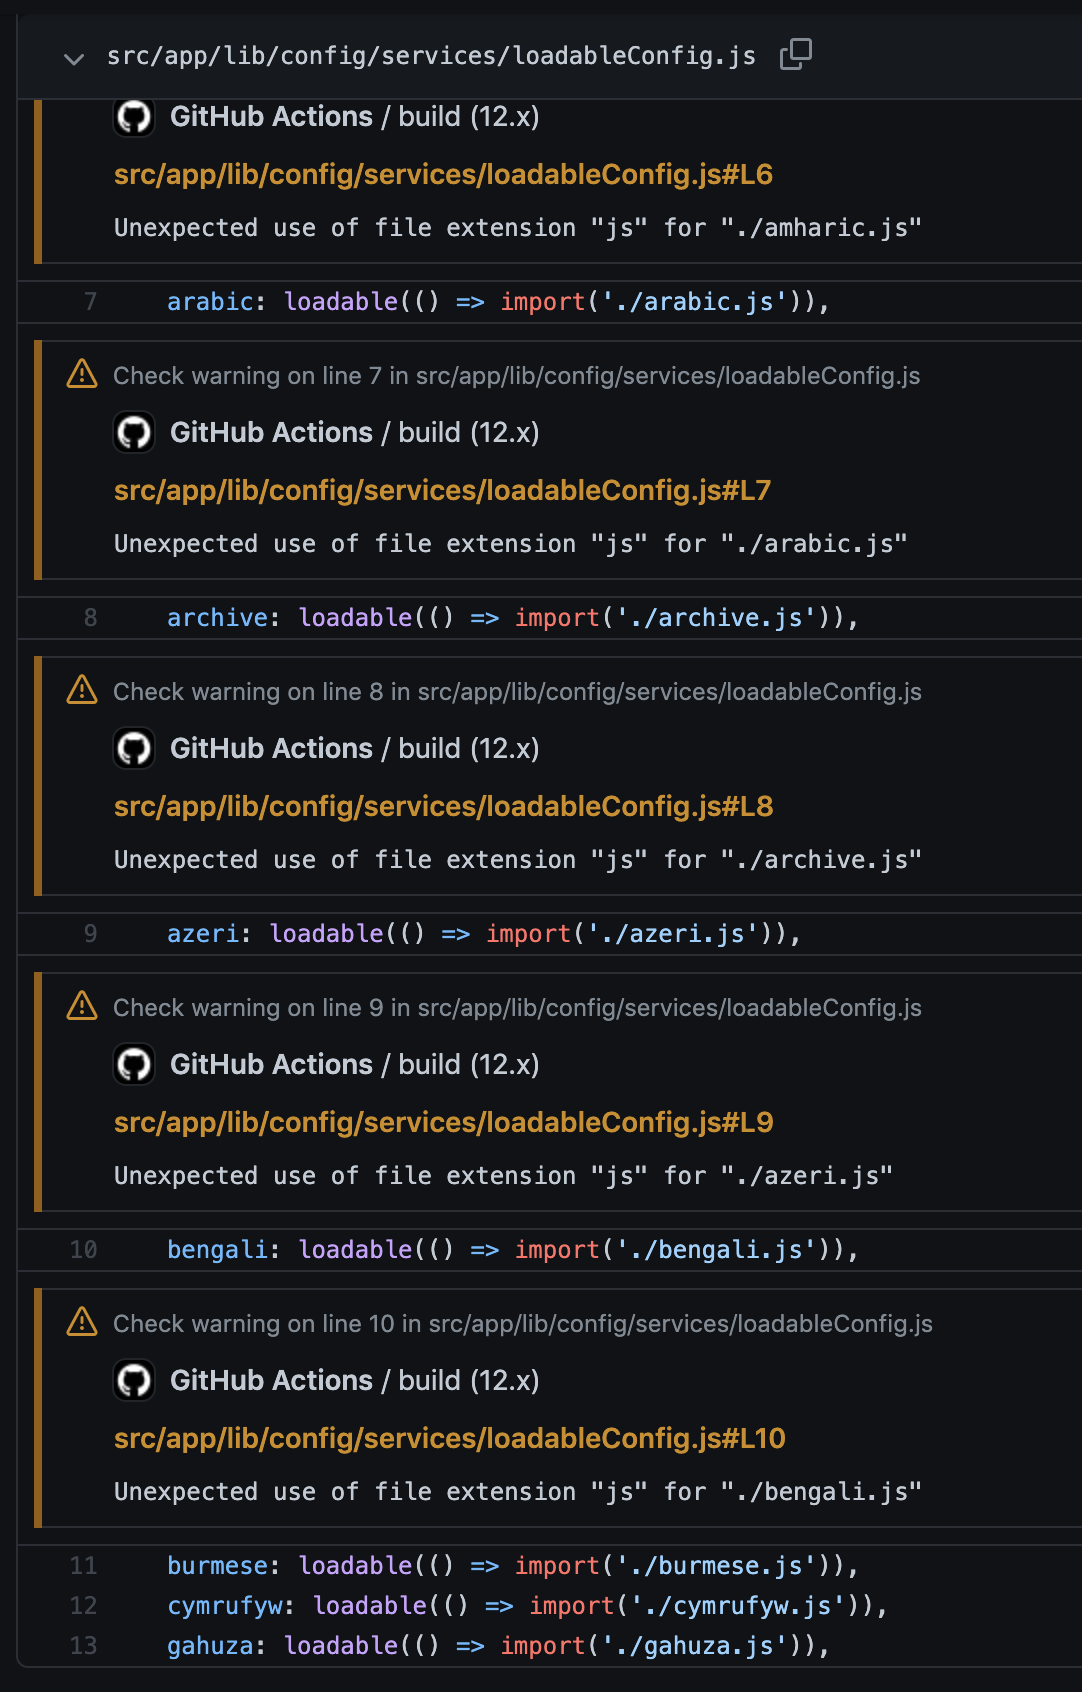Click the copy file path icon
Screen dimensions: 1082x1692
(x=795, y=55)
